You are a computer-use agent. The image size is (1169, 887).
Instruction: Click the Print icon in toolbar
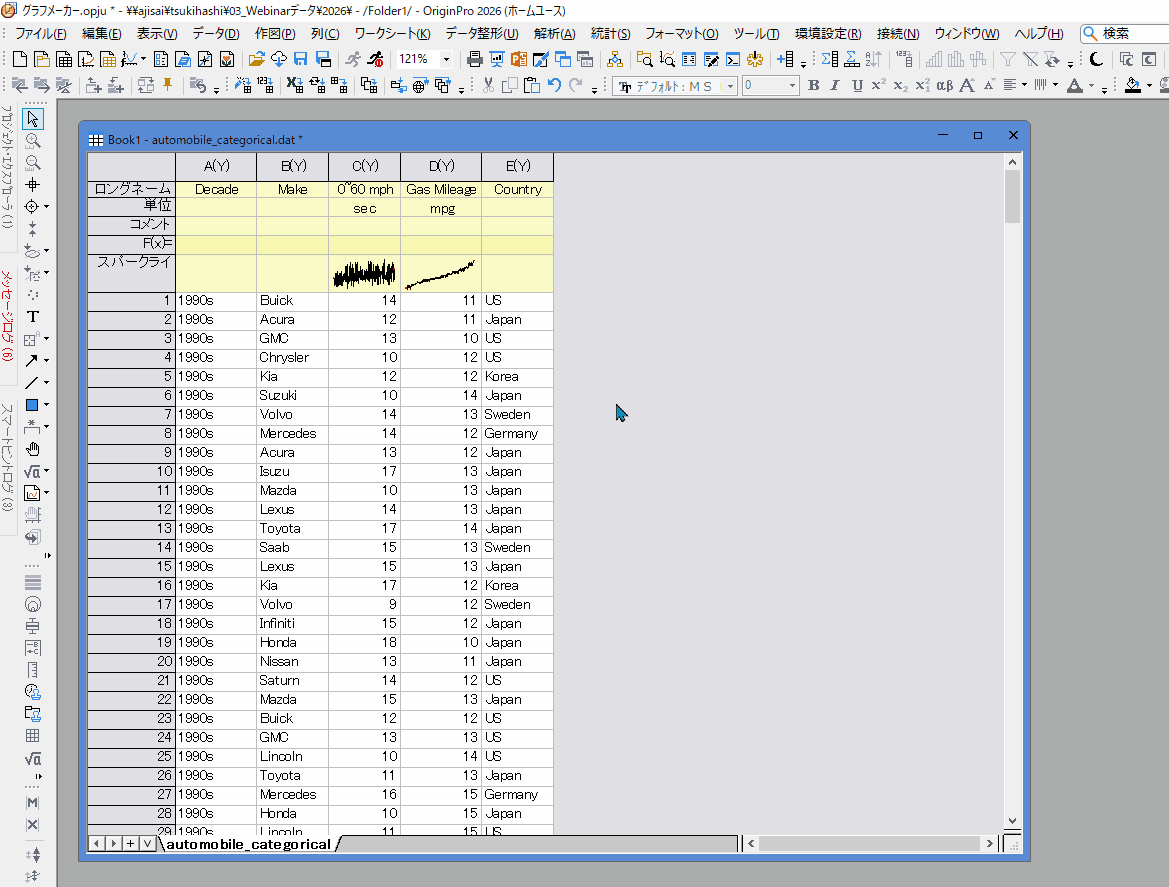(x=475, y=59)
